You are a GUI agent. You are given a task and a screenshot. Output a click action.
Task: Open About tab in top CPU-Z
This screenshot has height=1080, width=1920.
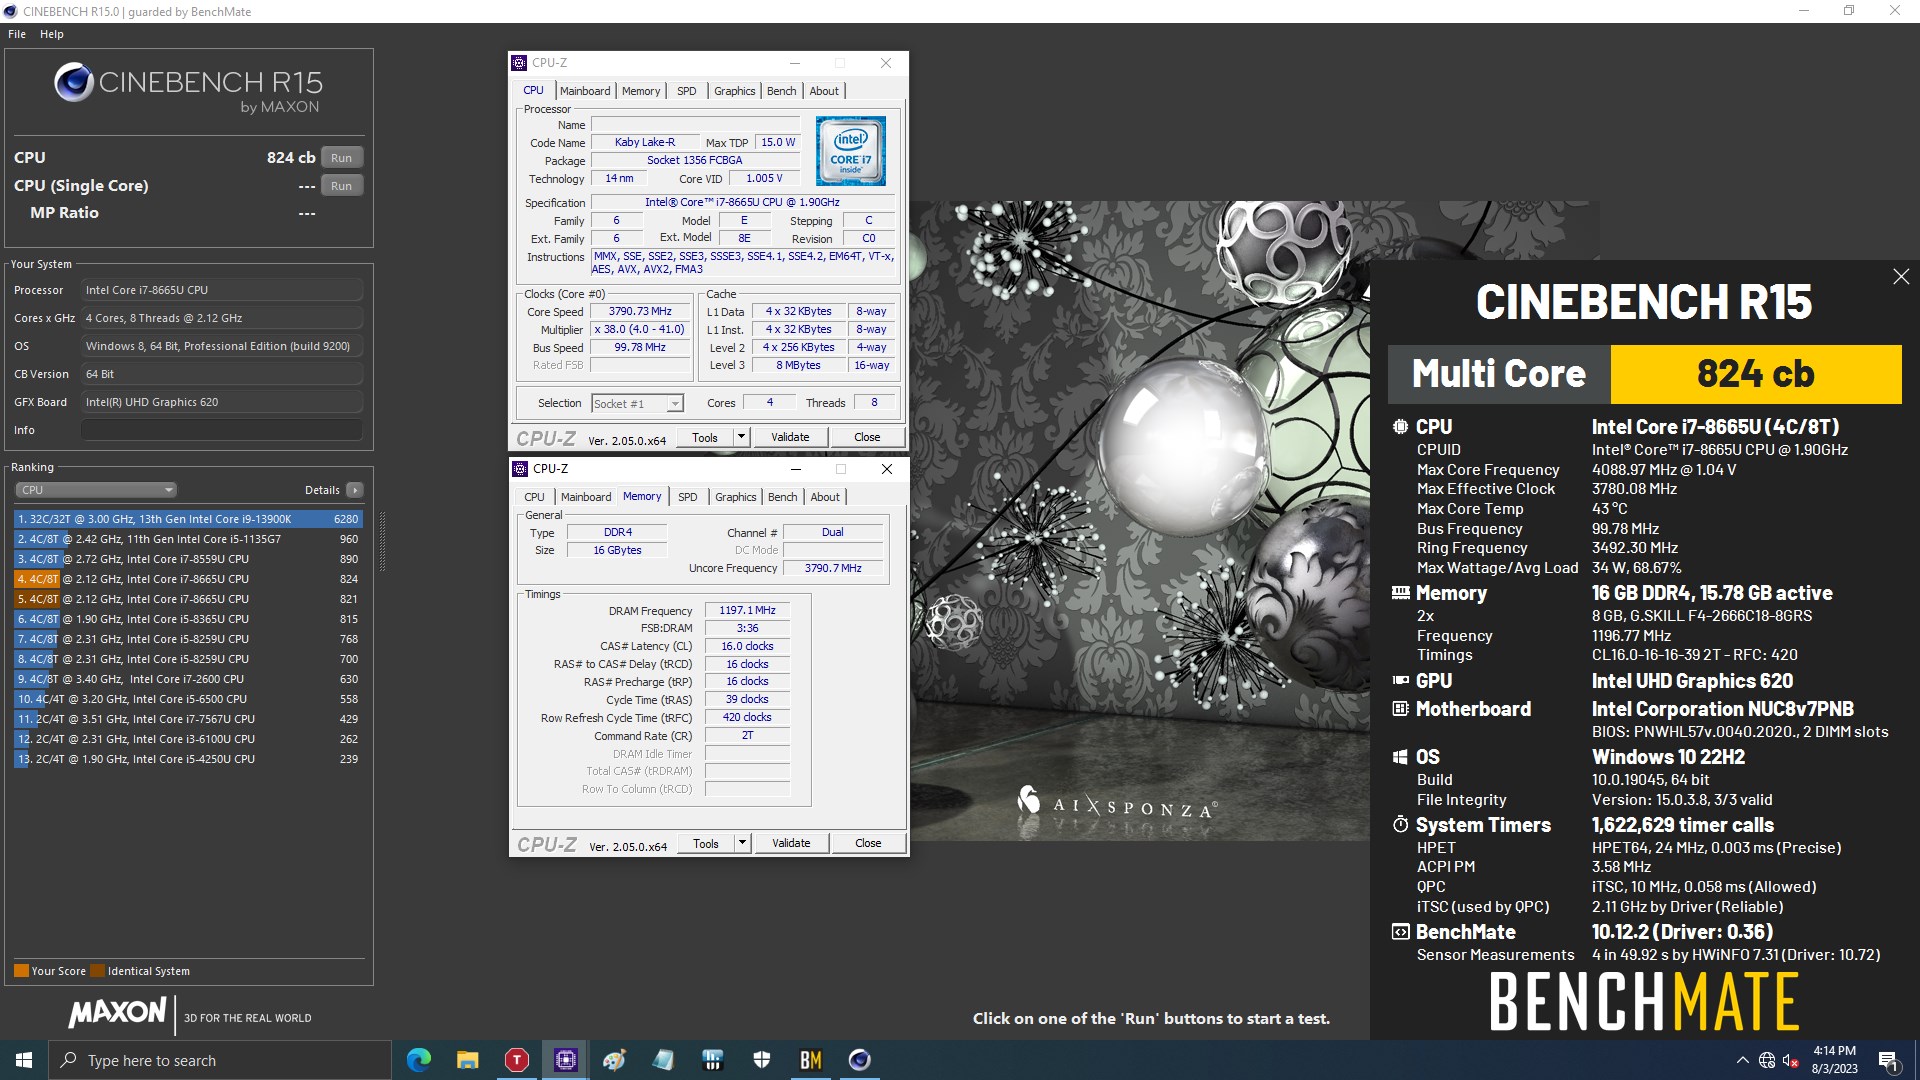point(824,91)
